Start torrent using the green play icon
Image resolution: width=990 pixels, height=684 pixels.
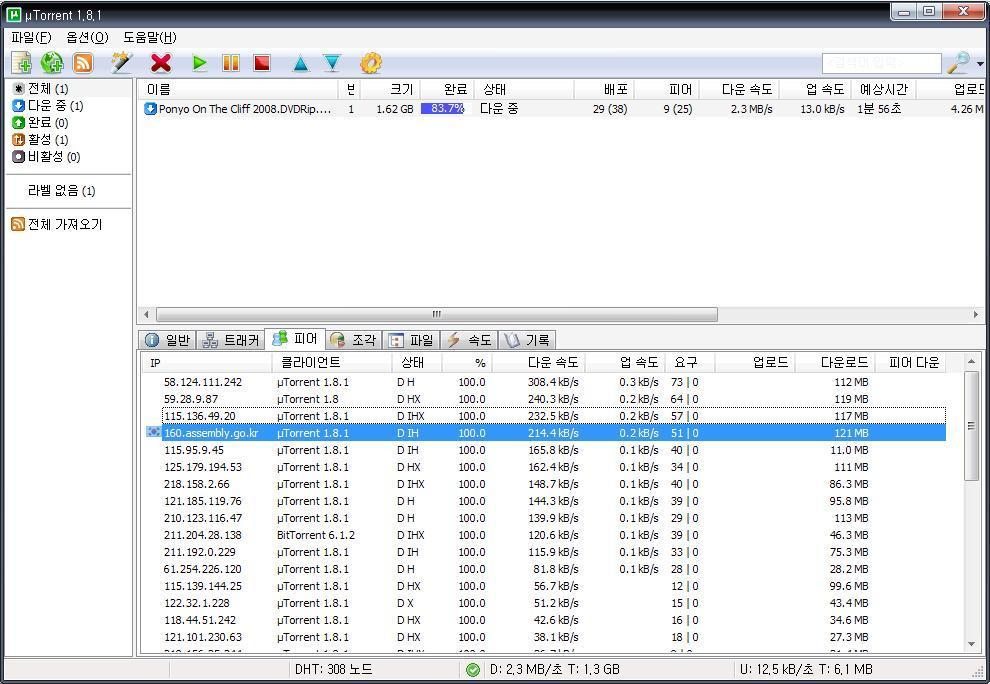coord(200,63)
